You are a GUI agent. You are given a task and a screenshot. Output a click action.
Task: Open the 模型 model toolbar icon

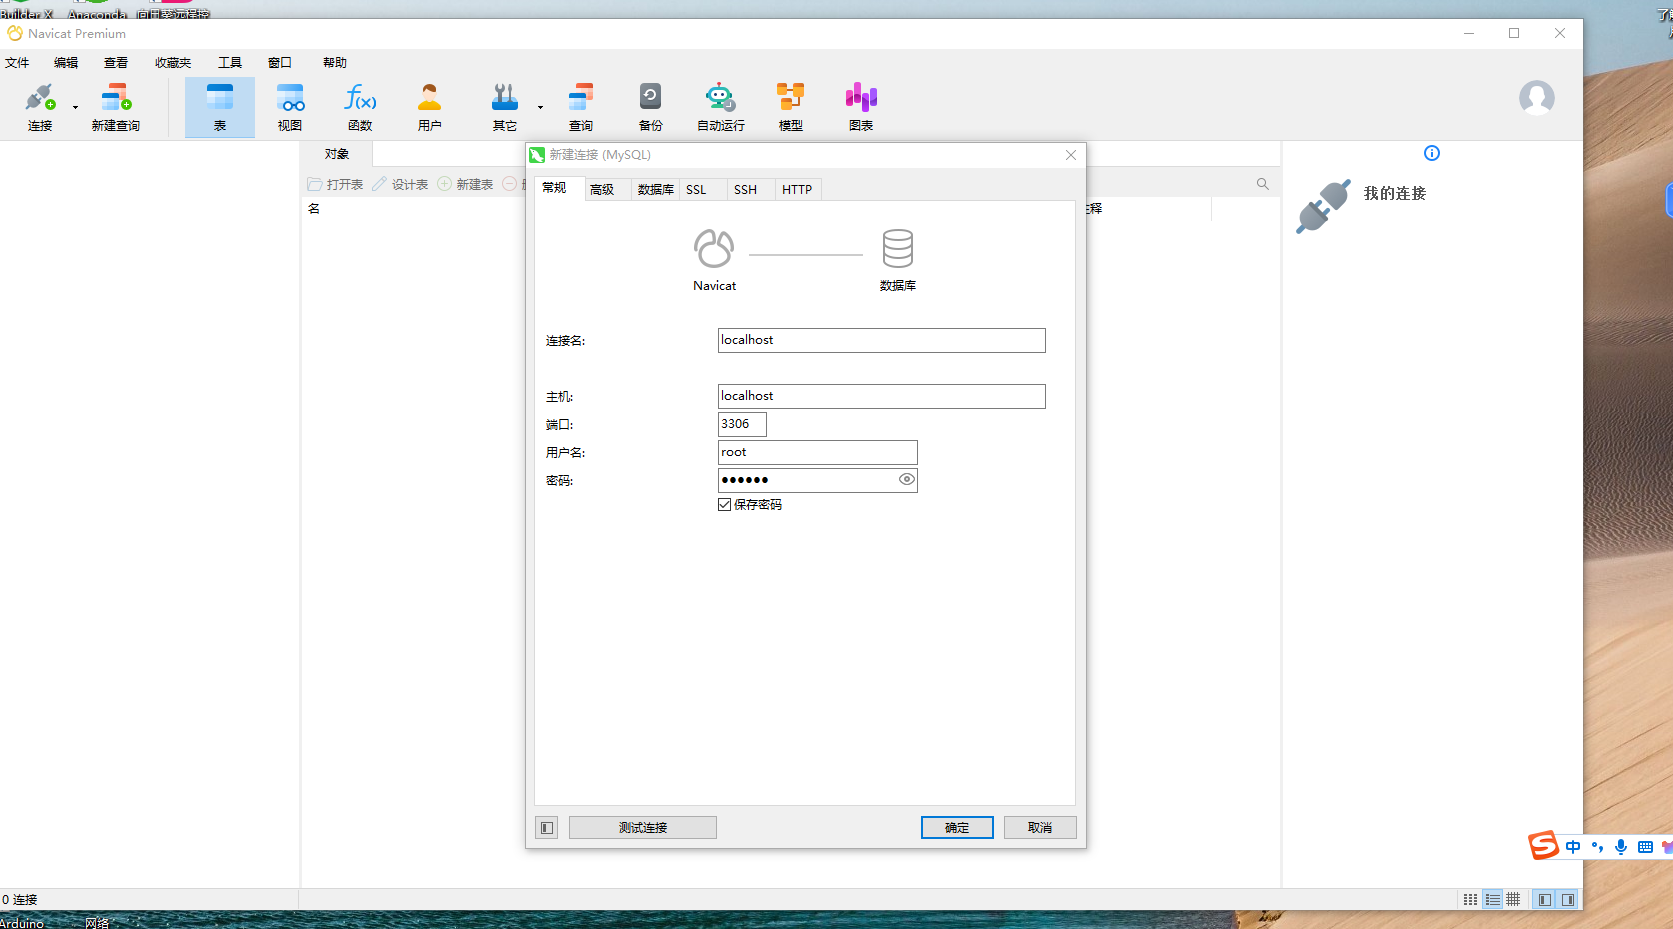point(791,107)
